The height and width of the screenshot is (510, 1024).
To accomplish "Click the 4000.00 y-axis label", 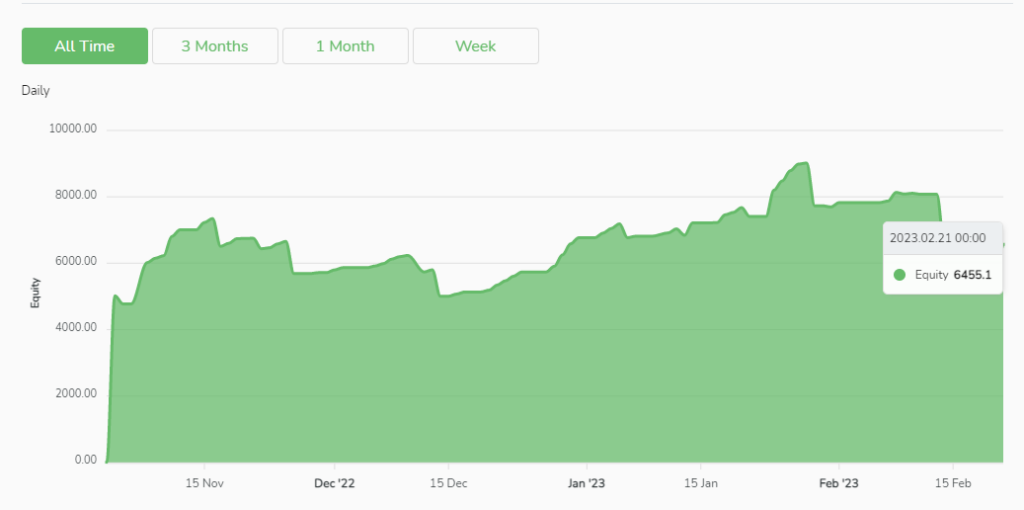I will tap(75, 328).
